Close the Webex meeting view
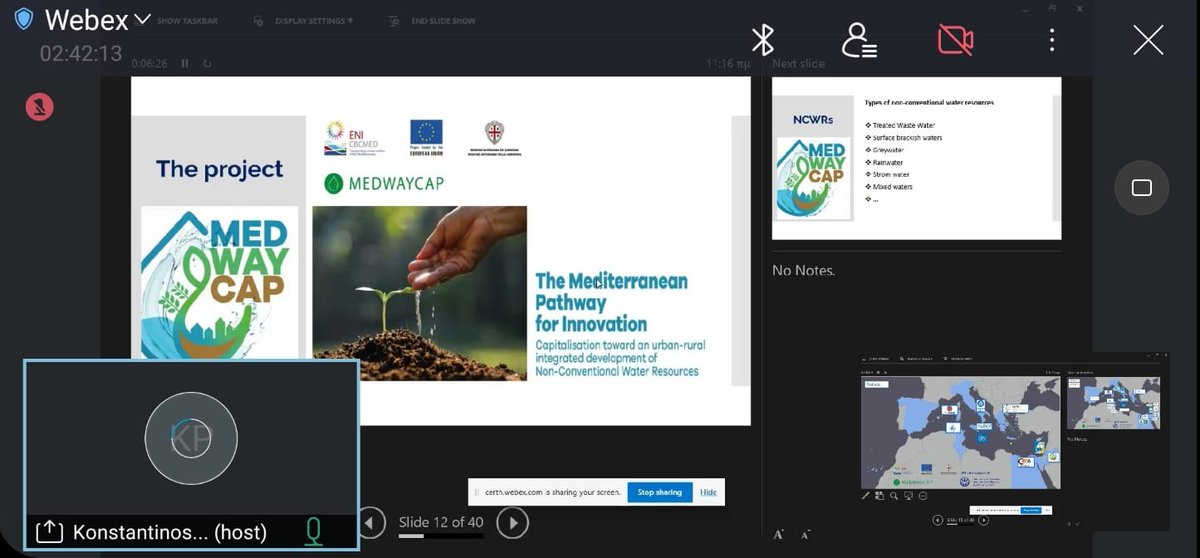Viewport: 1200px width, 558px height. click(x=1148, y=40)
